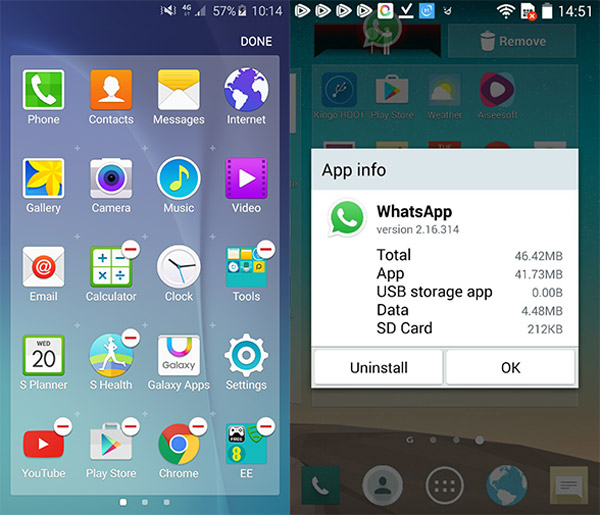Tap Uninstall in App info dialog
600x515 pixels.
(378, 367)
